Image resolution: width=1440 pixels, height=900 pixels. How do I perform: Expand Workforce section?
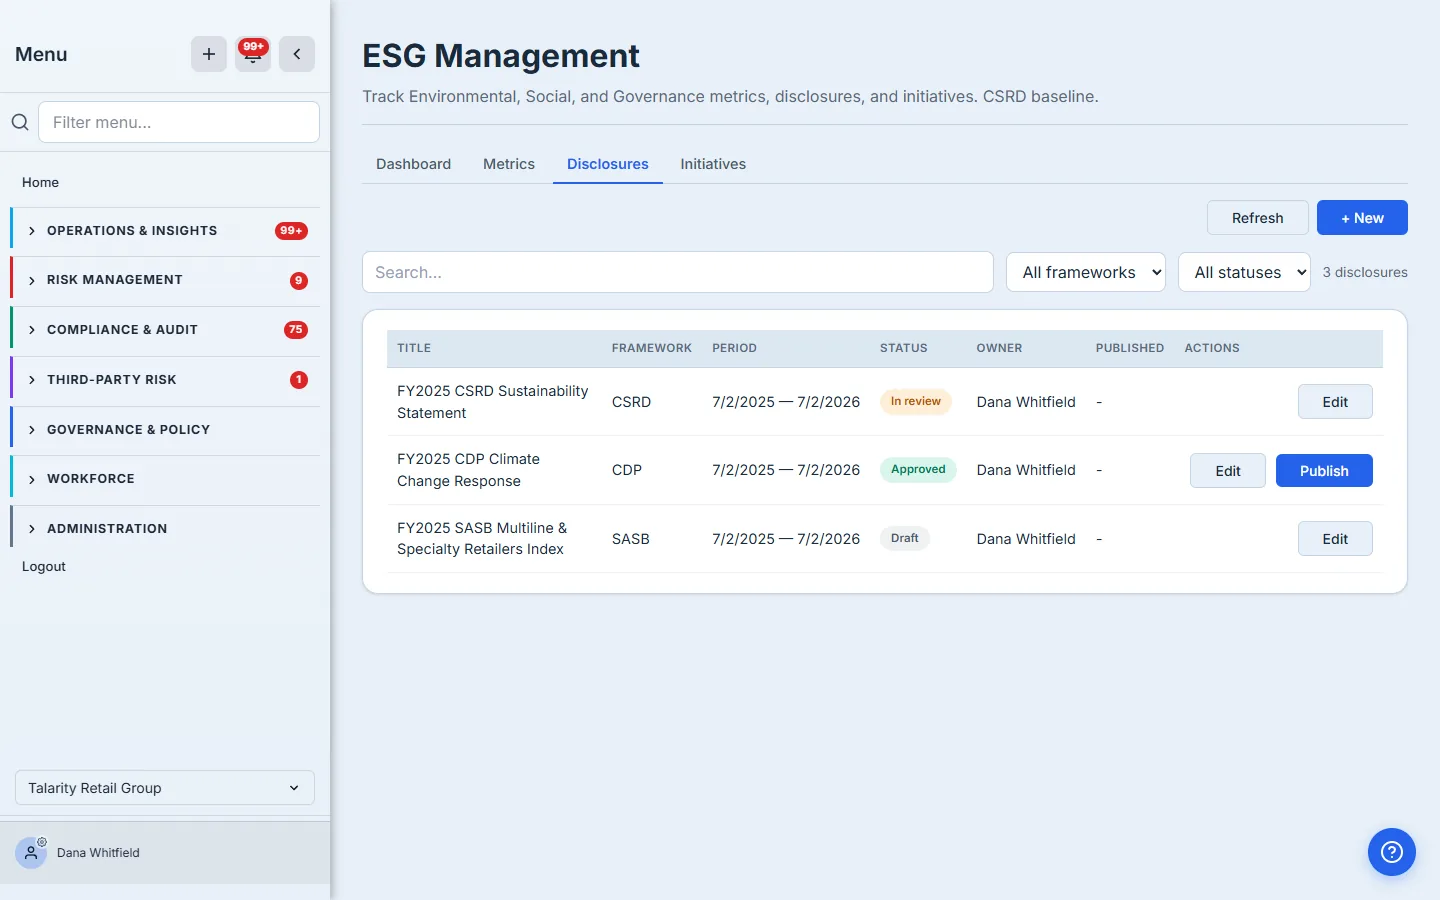(x=165, y=479)
